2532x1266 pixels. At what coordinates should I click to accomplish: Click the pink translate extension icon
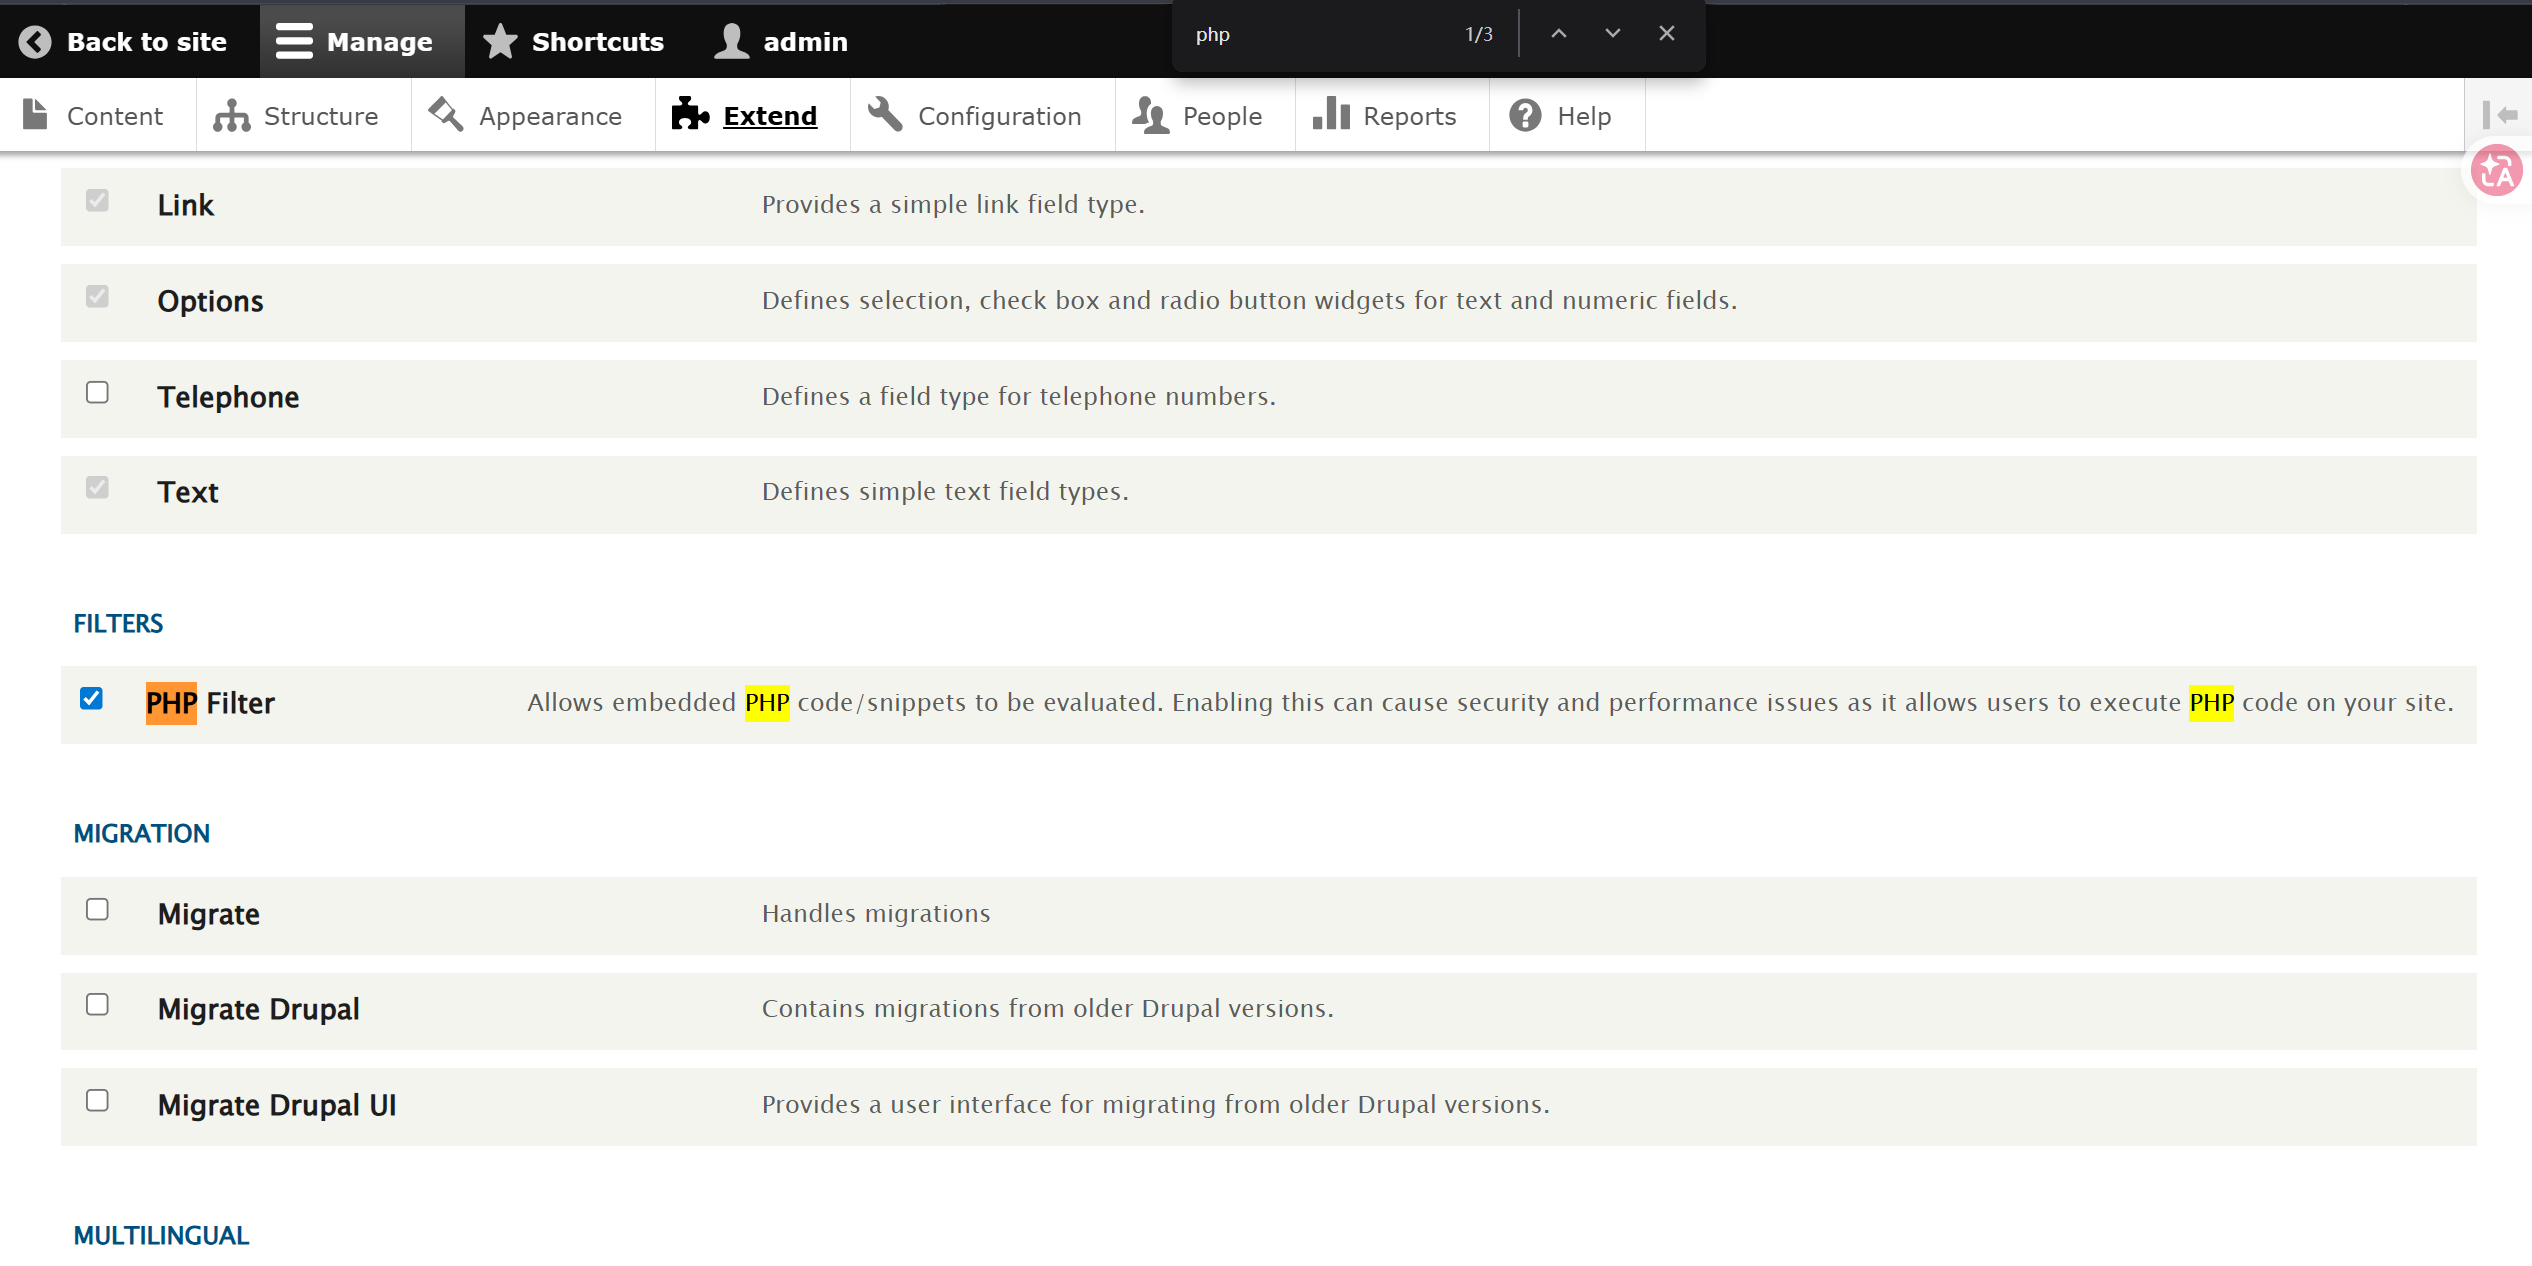(2496, 171)
